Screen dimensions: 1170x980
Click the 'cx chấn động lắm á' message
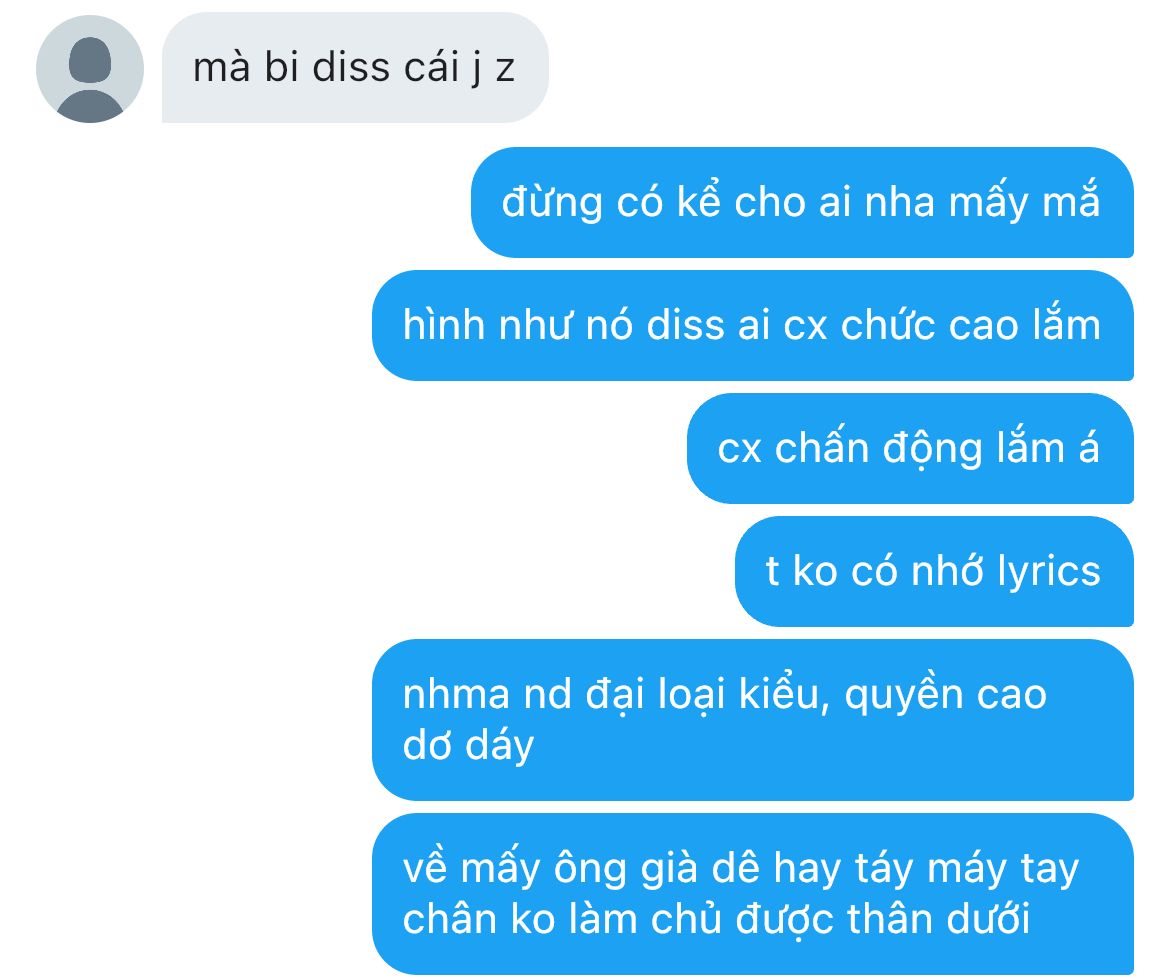910,449
